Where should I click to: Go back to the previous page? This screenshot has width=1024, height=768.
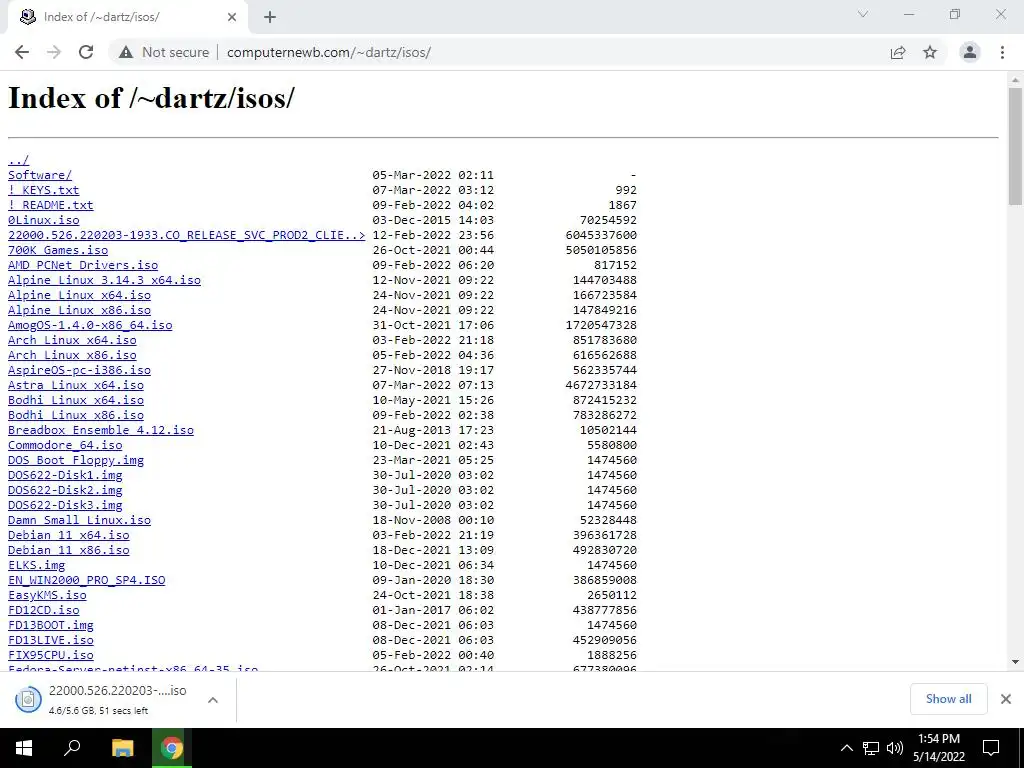pyautogui.click(x=22, y=52)
